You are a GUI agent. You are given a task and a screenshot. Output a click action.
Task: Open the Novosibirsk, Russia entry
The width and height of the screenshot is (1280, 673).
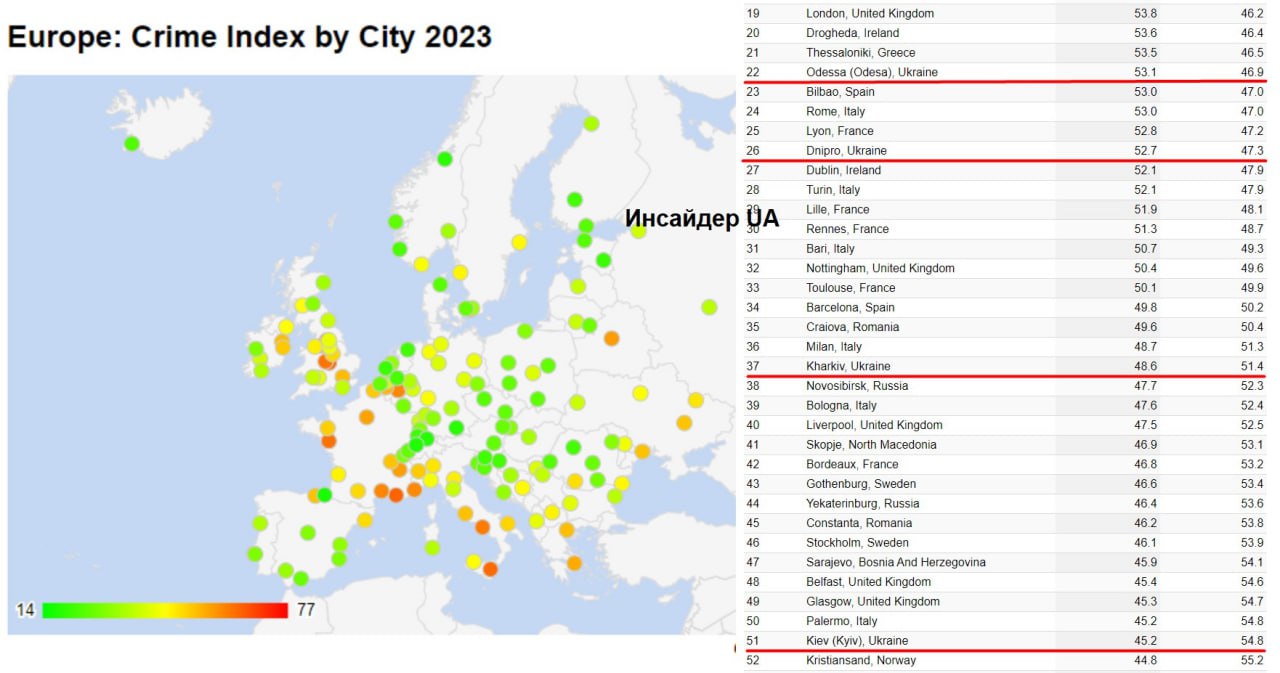pyautogui.click(x=856, y=385)
